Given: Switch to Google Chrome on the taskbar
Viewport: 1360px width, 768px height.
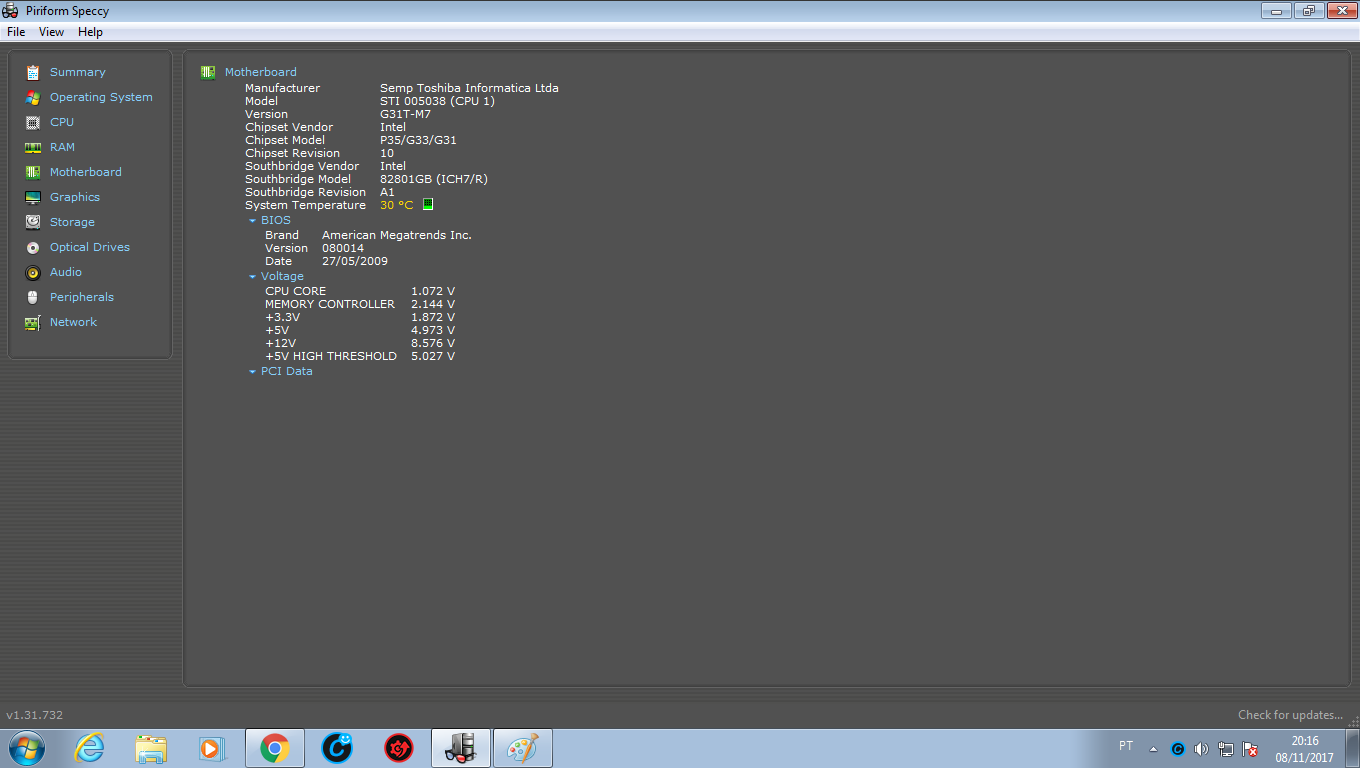Looking at the screenshot, I should click(275, 748).
